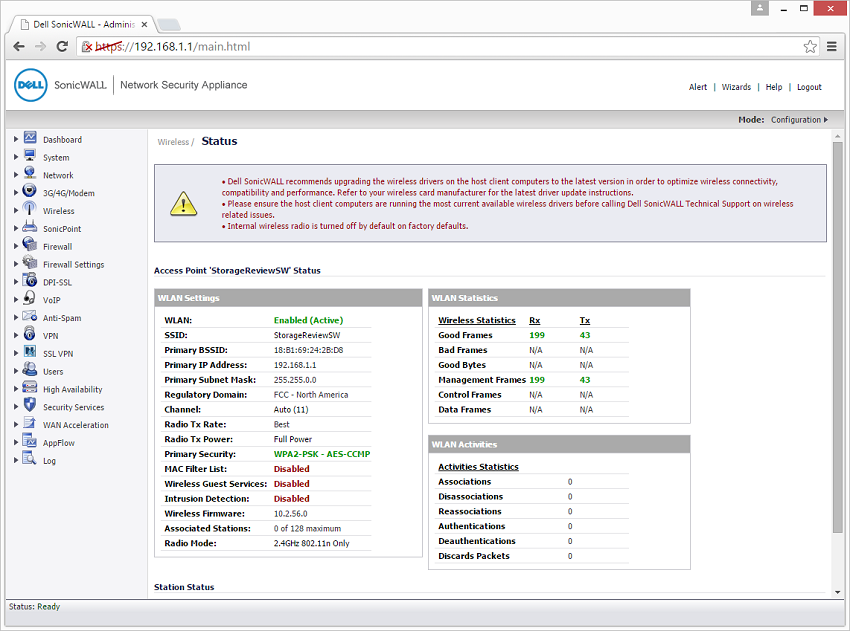Viewport: 850px width, 631px height.
Task: Select the Firewall Settings icon
Action: tap(30, 263)
